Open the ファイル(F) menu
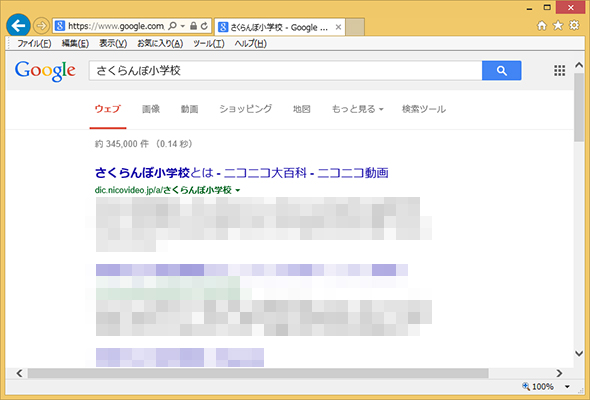The width and height of the screenshot is (590, 400). tap(34, 44)
